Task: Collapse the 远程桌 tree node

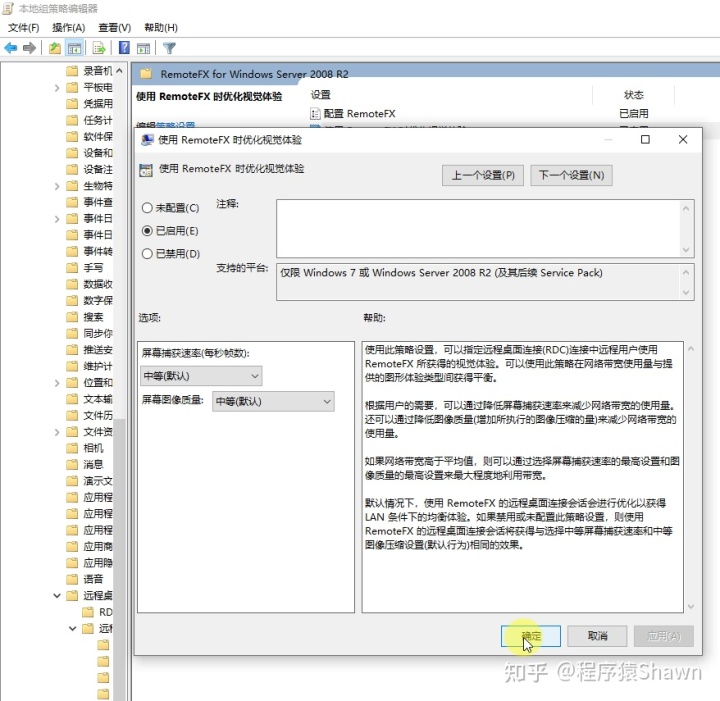Action: [57, 595]
